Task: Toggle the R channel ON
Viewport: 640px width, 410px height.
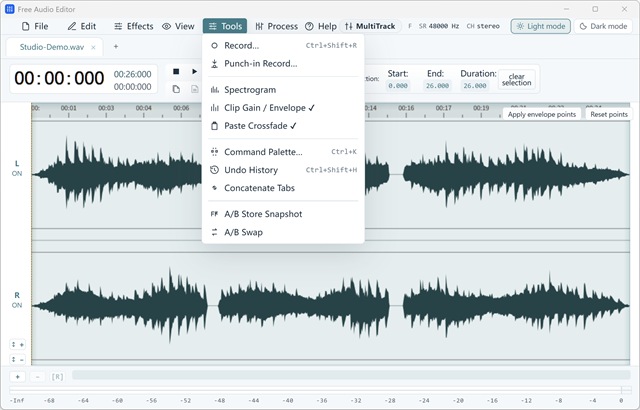Action: point(17,305)
